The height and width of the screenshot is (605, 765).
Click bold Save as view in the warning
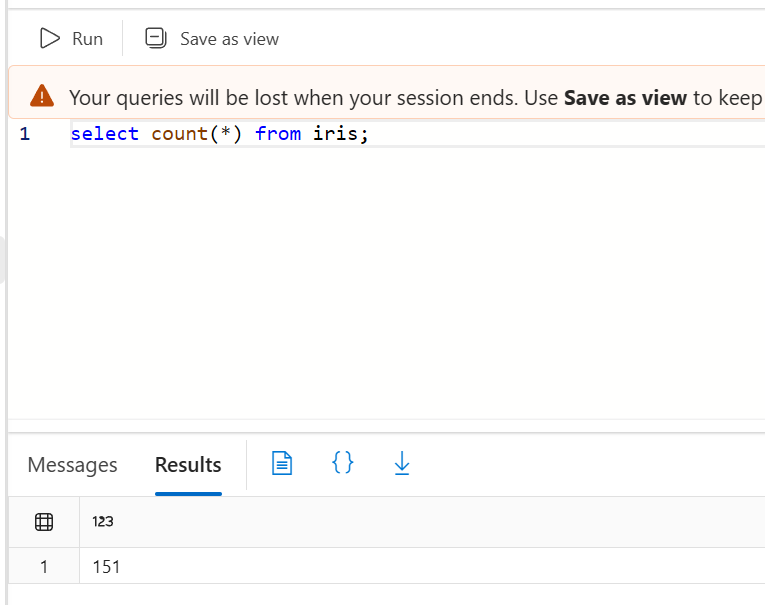(625, 98)
